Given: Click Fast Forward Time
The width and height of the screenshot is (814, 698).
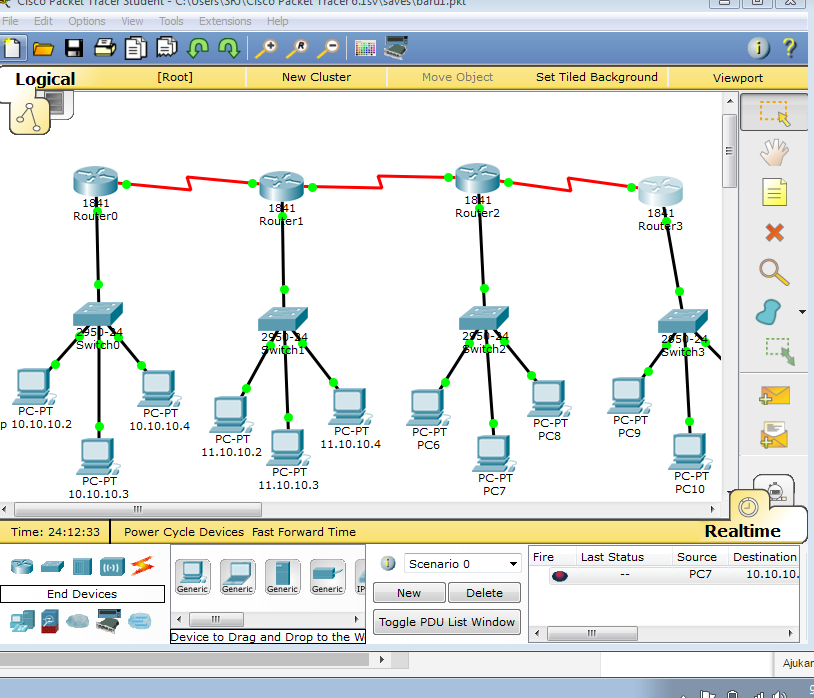Looking at the screenshot, I should pos(304,532).
